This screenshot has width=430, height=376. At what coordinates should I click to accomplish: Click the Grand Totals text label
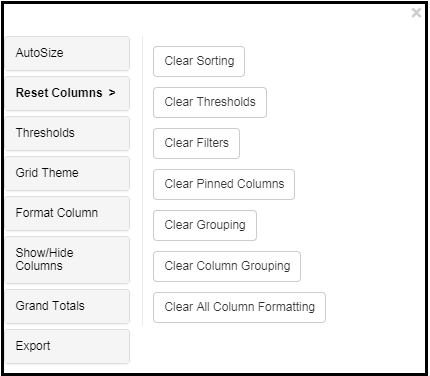tap(50, 306)
